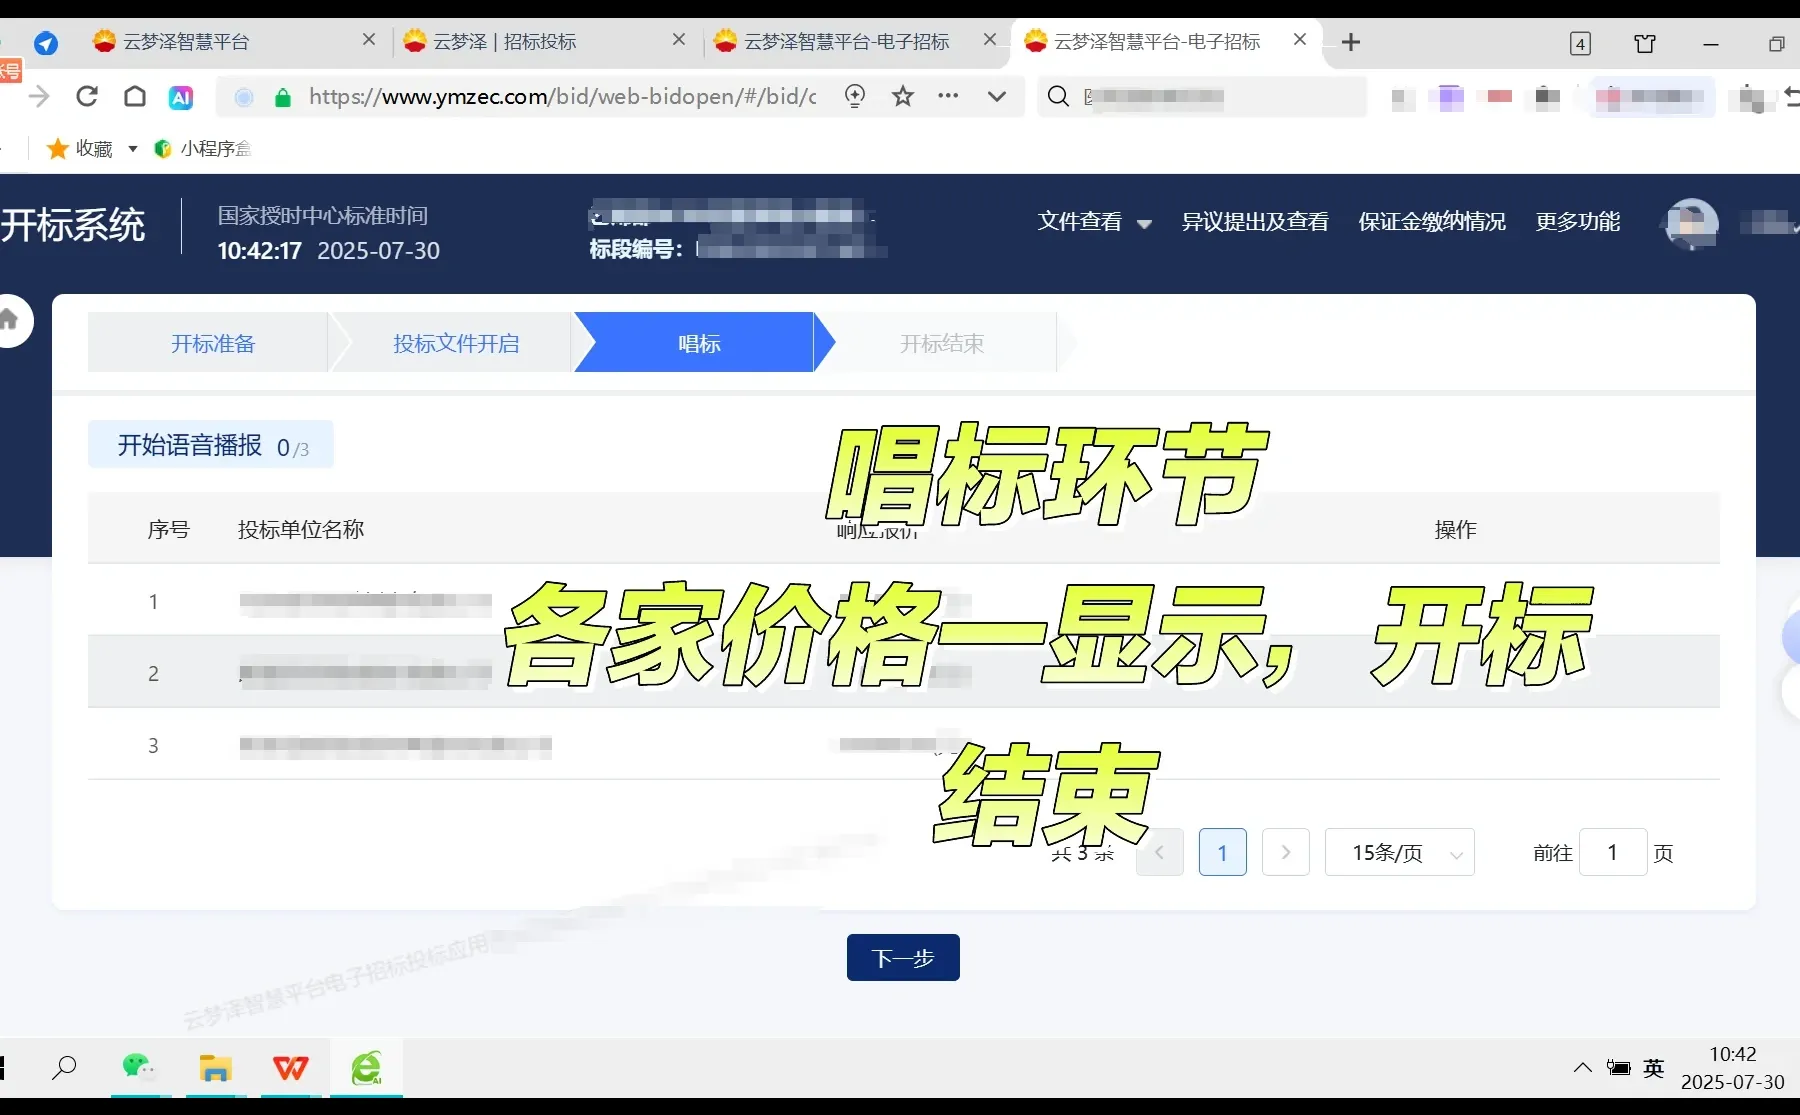1800x1115 pixels.
Task: Open File Explorer from the taskbar
Action: [x=215, y=1068]
